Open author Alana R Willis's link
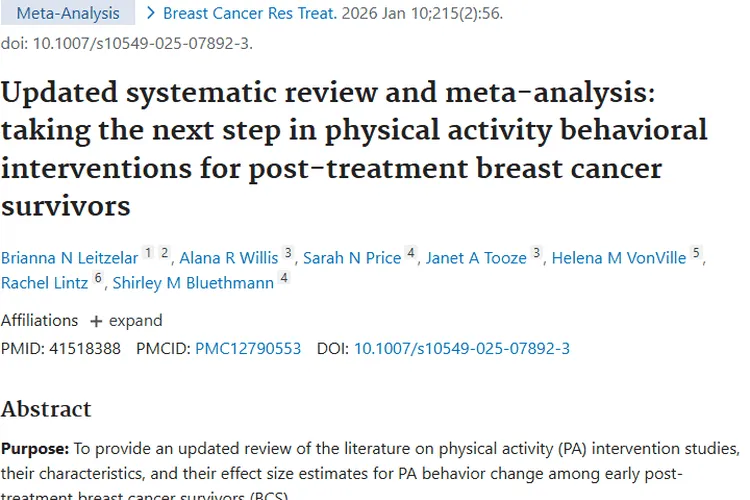Viewport: 750px width, 500px height. (x=229, y=258)
